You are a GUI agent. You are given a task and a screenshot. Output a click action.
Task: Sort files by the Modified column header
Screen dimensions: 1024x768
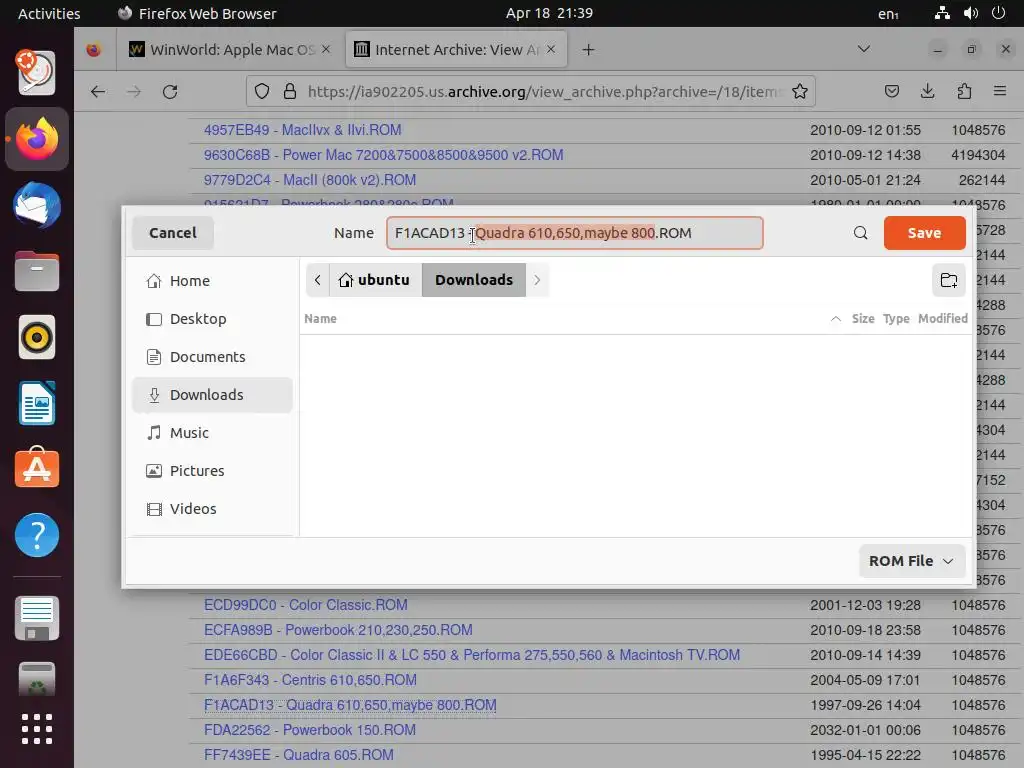942,319
